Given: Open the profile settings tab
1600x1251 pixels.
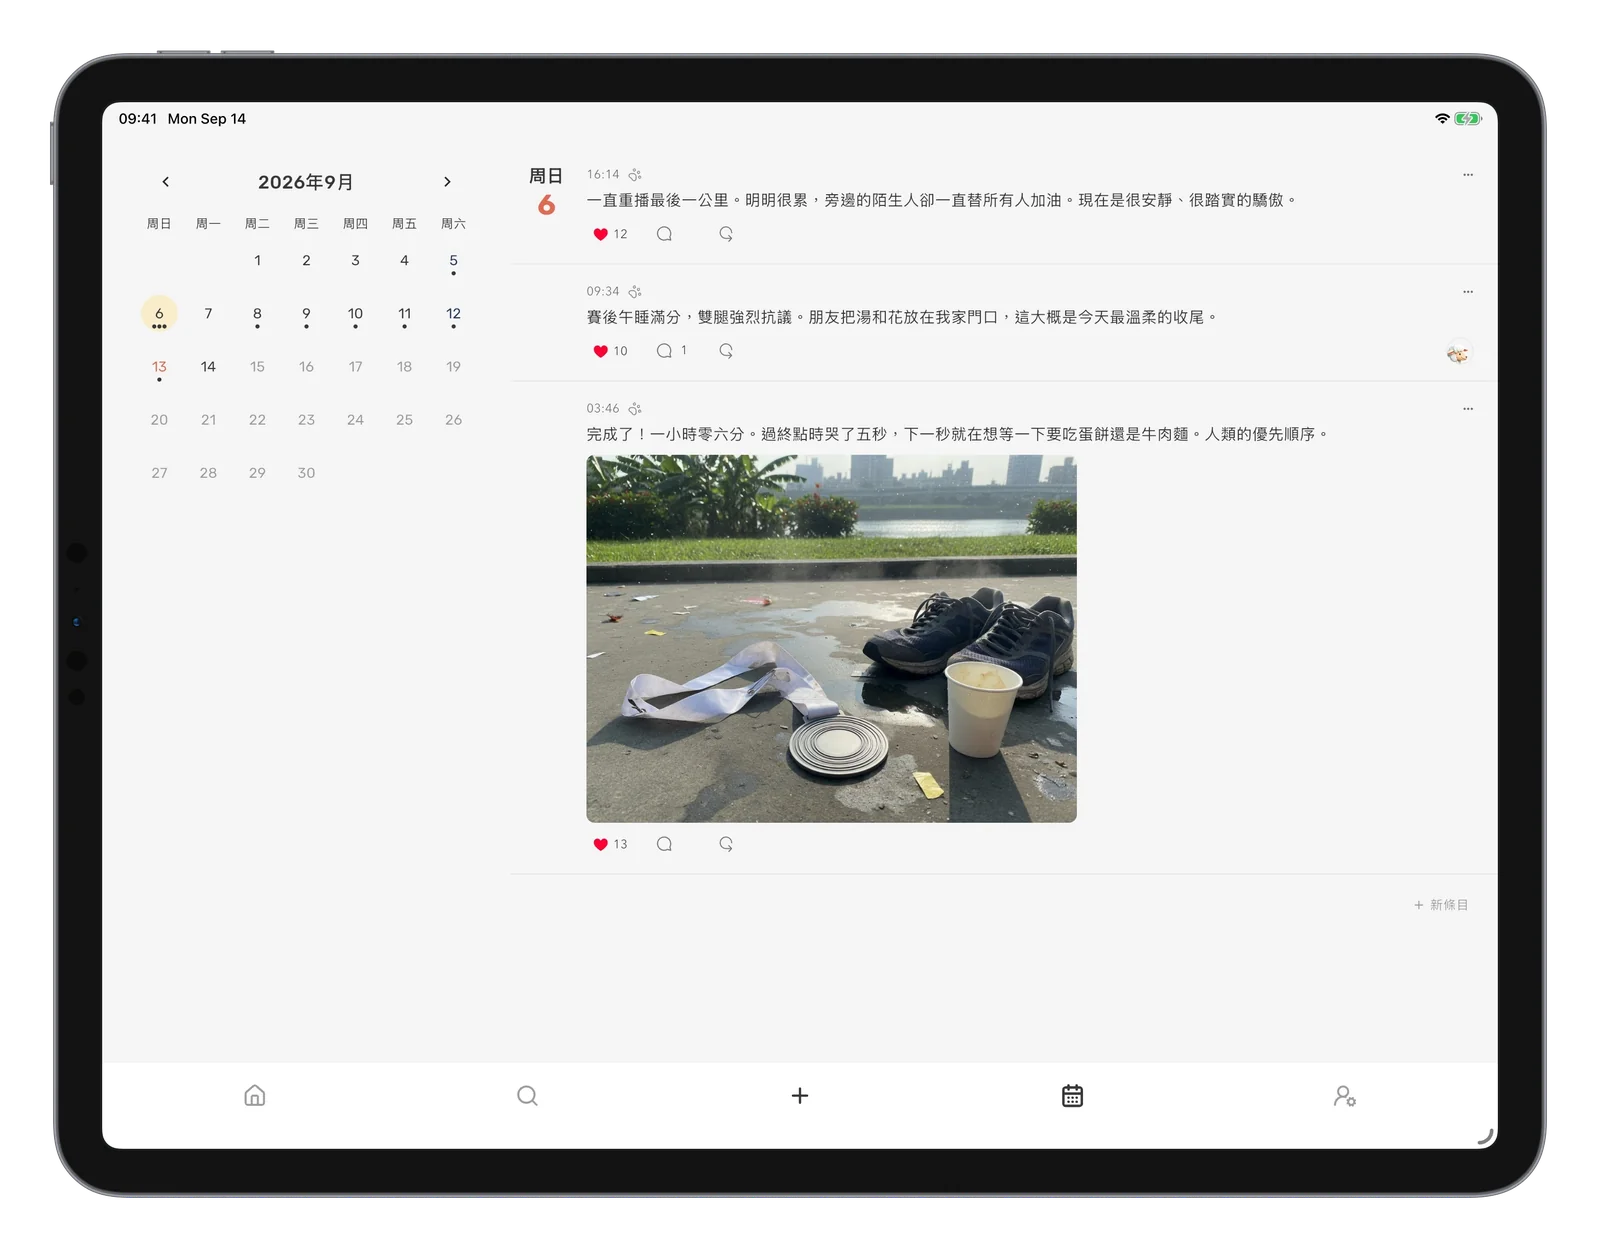Looking at the screenshot, I should coord(1345,1096).
